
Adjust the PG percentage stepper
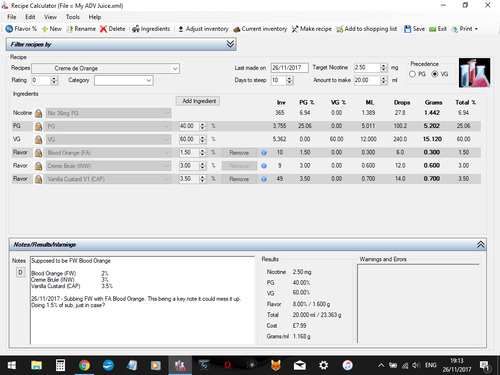click(x=202, y=126)
